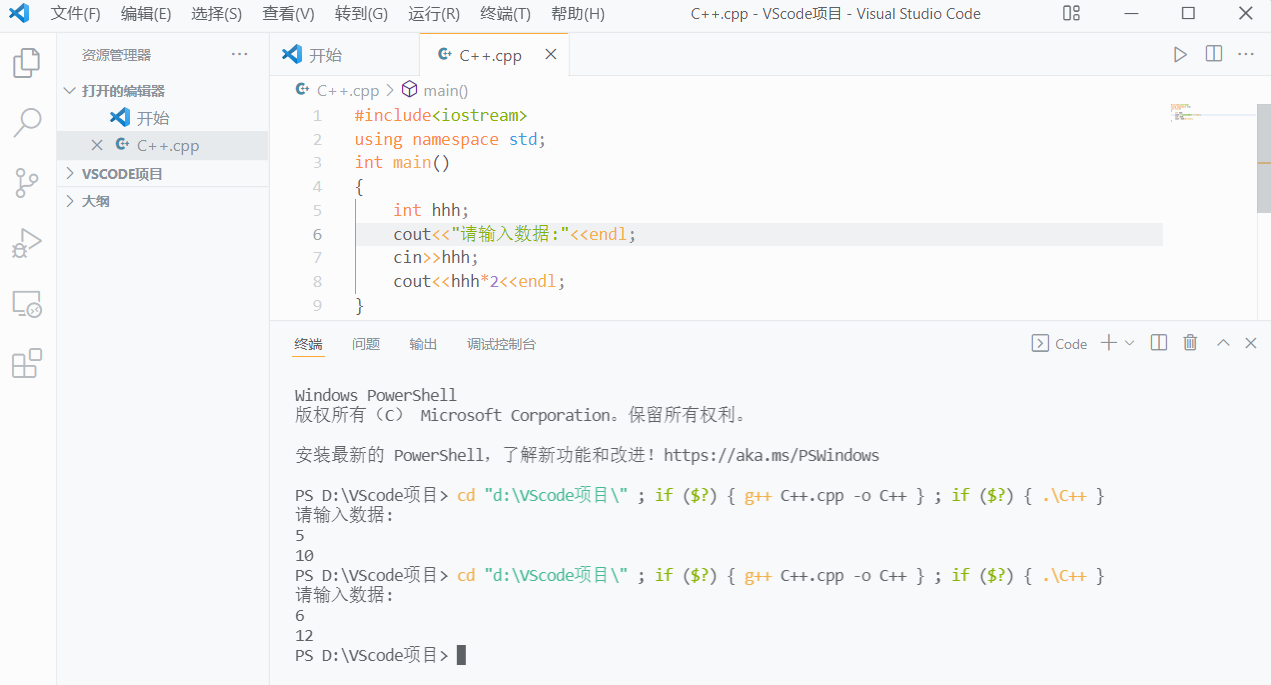Click the Explorer more actions ellipsis

239,53
